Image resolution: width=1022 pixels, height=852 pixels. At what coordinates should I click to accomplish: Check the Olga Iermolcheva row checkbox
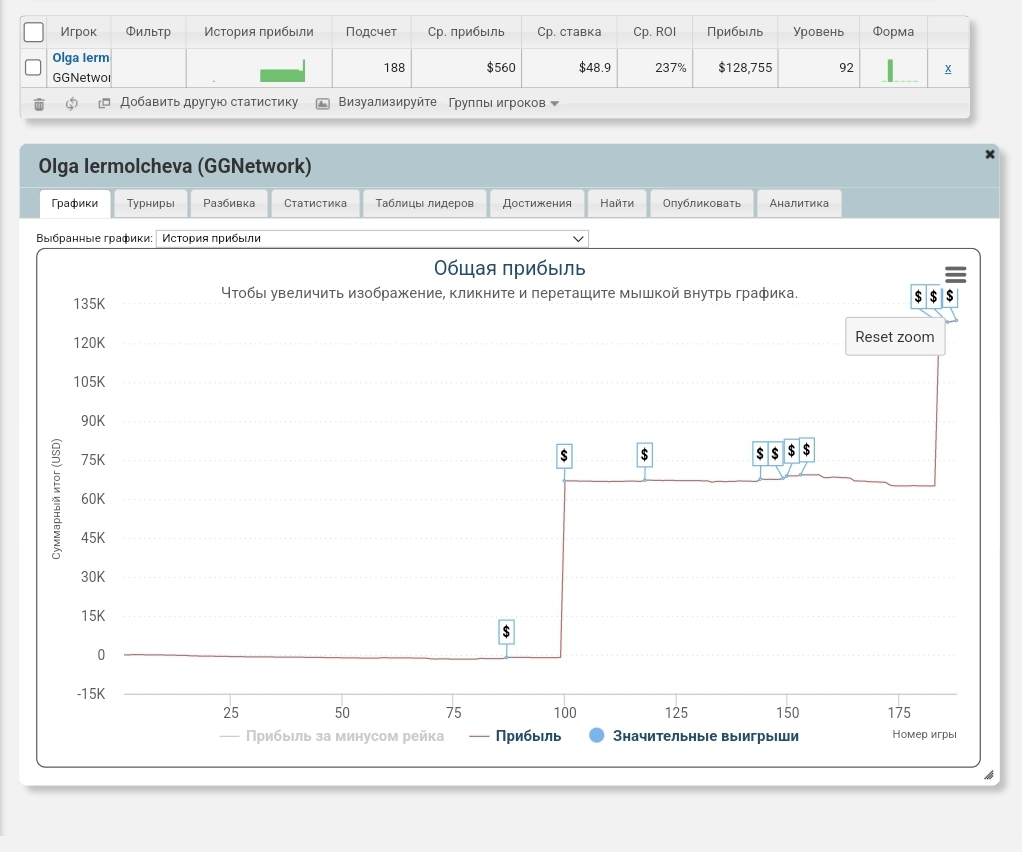[x=33, y=68]
